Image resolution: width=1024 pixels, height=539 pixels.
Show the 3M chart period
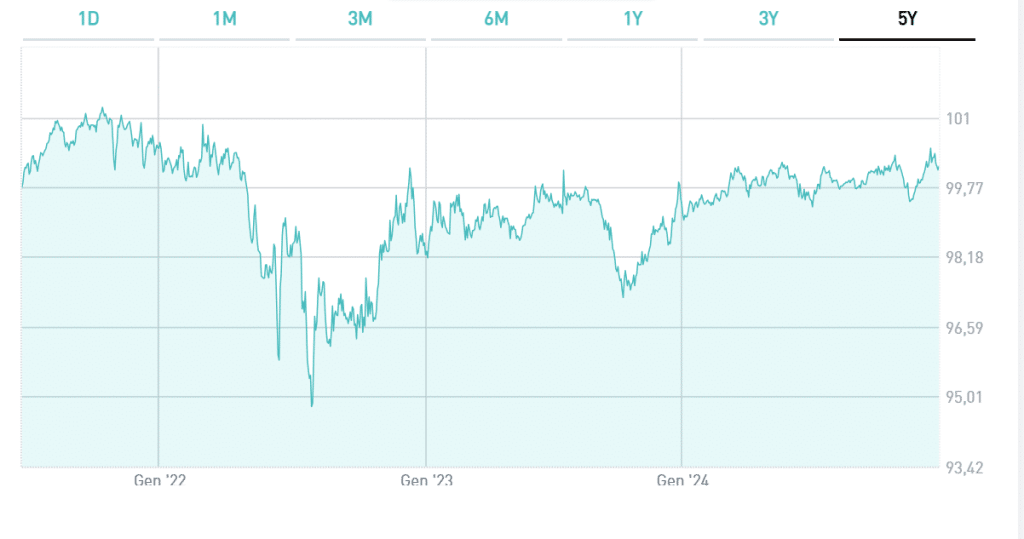(x=360, y=19)
